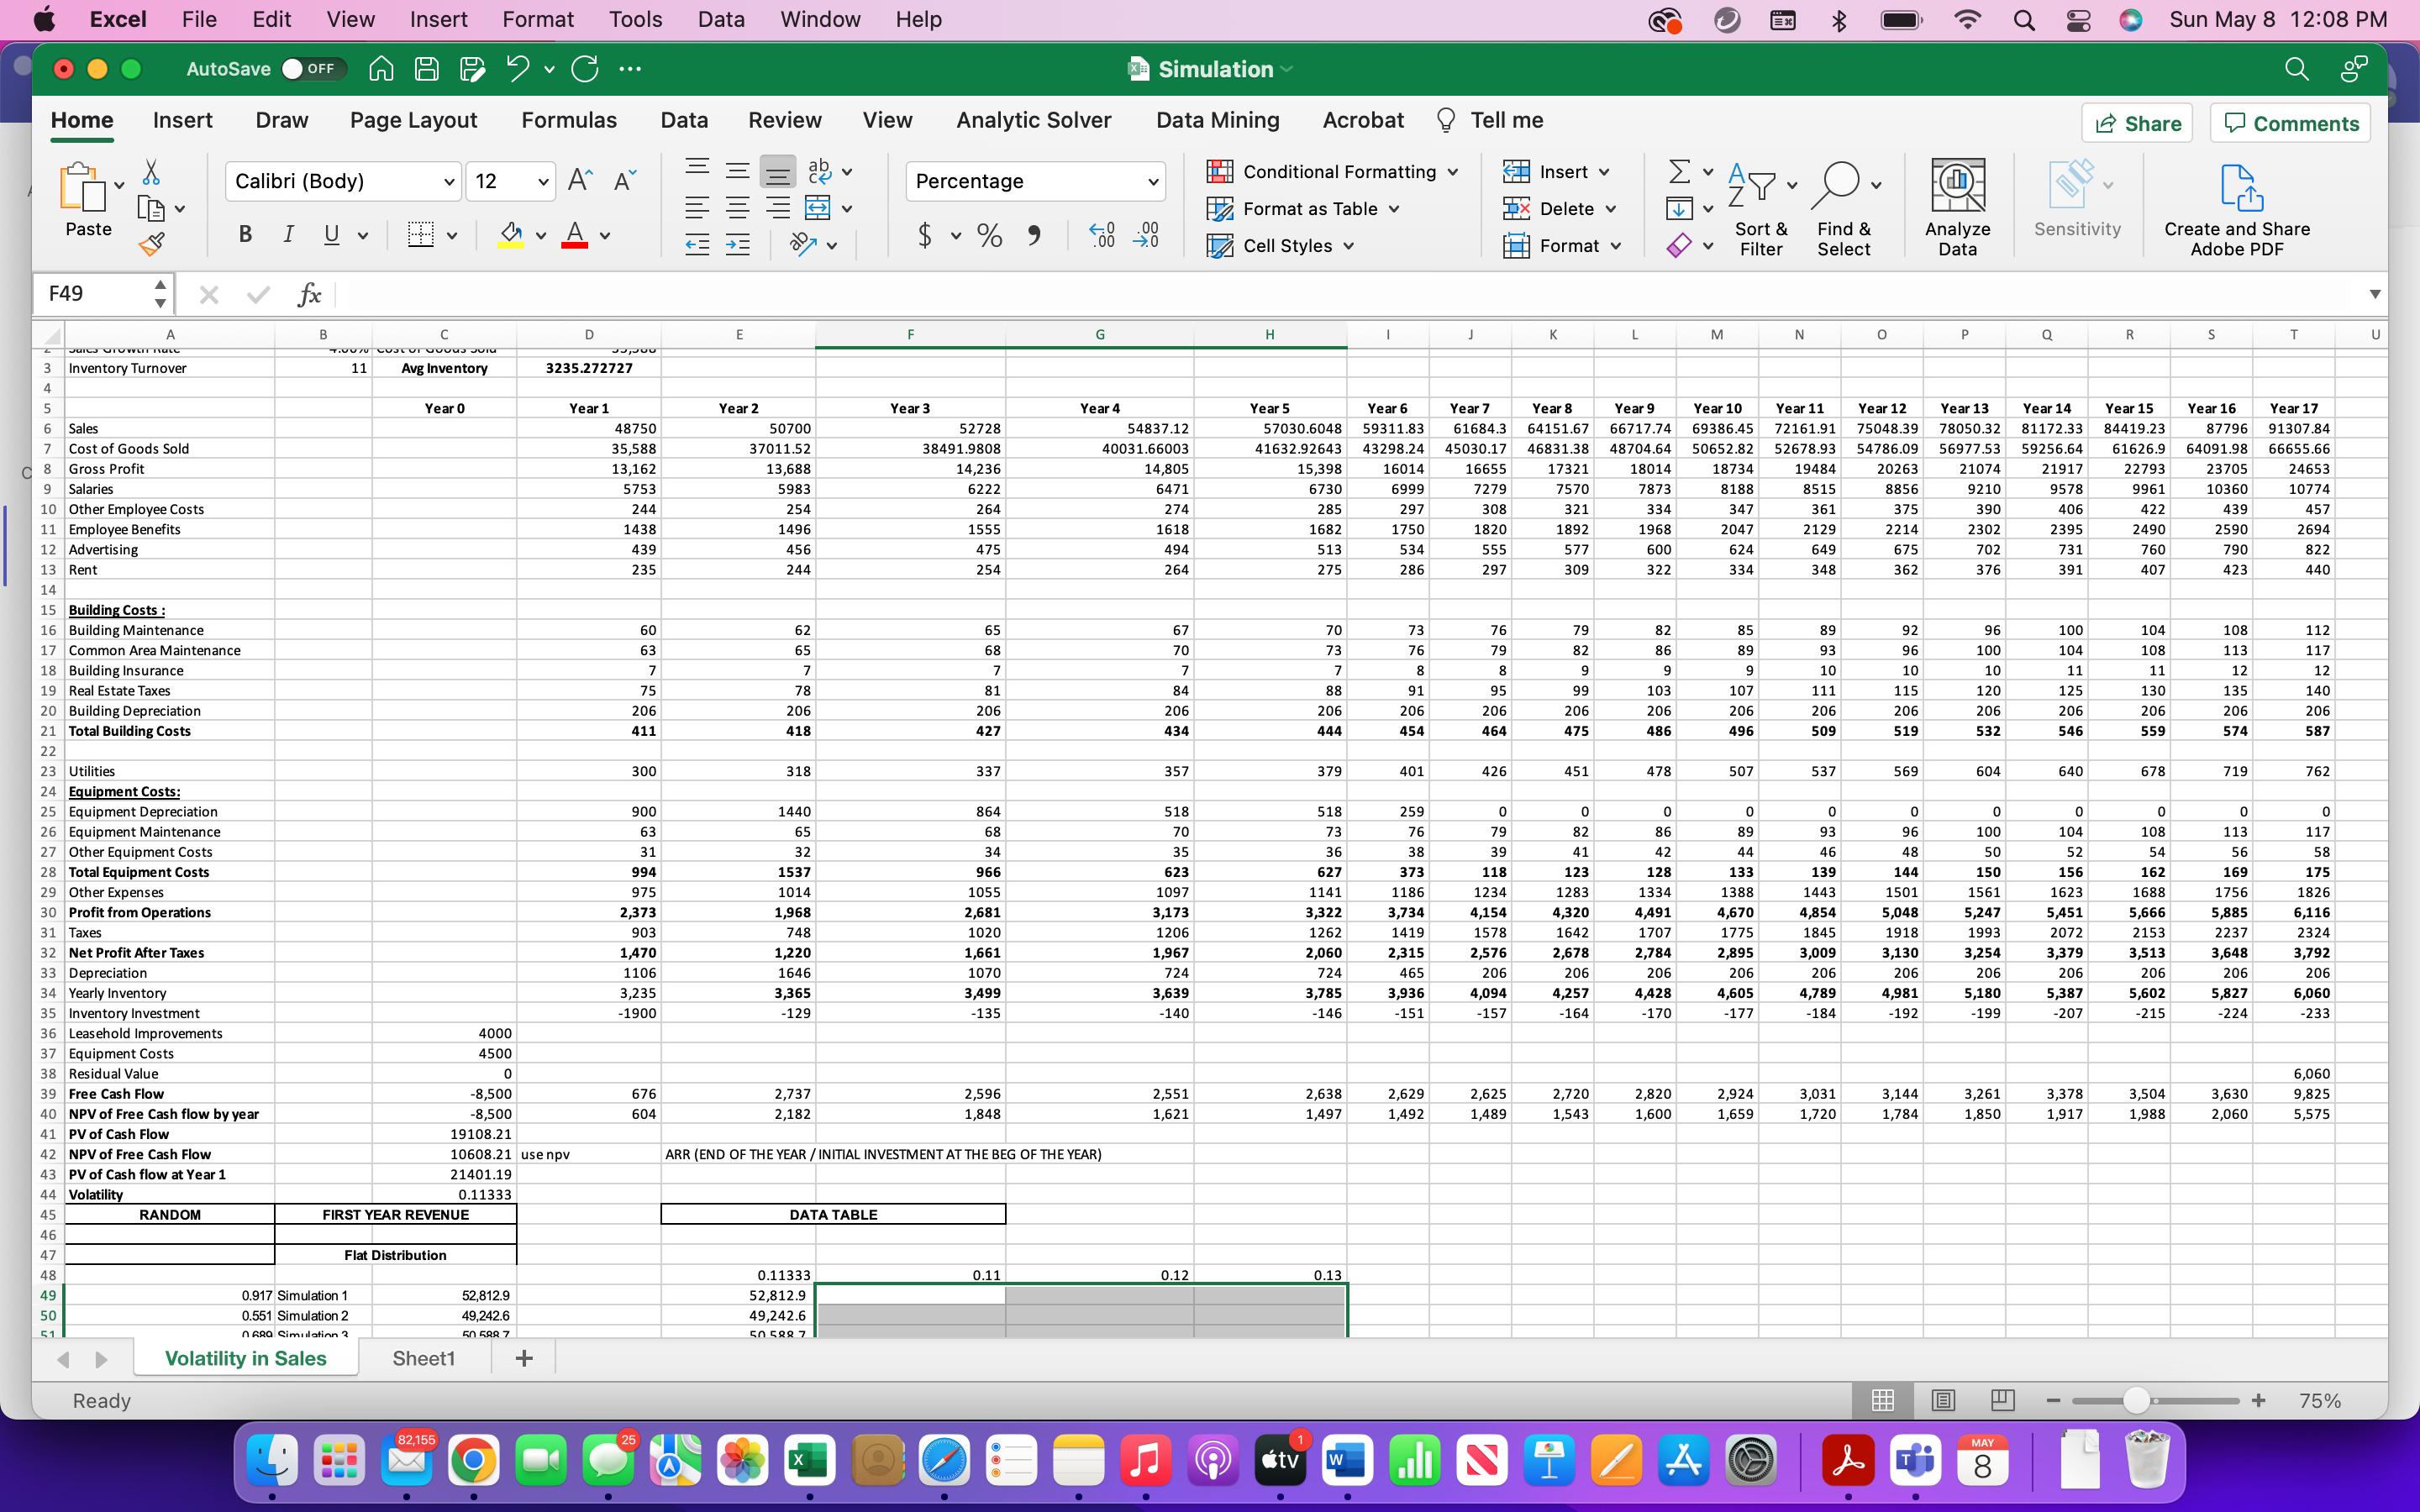Click the Share button
This screenshot has width=2420, height=1512.
2136,123
